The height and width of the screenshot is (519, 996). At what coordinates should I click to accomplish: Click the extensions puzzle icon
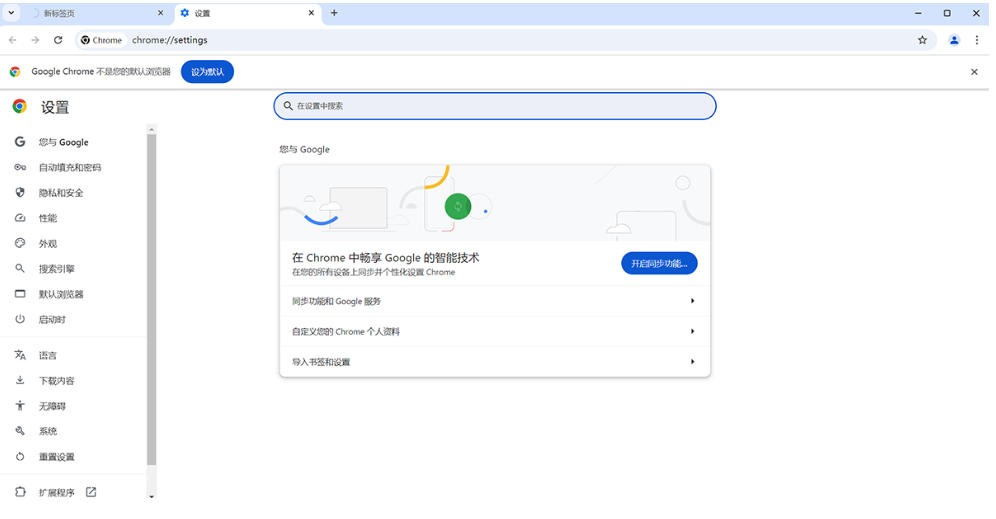(20, 492)
